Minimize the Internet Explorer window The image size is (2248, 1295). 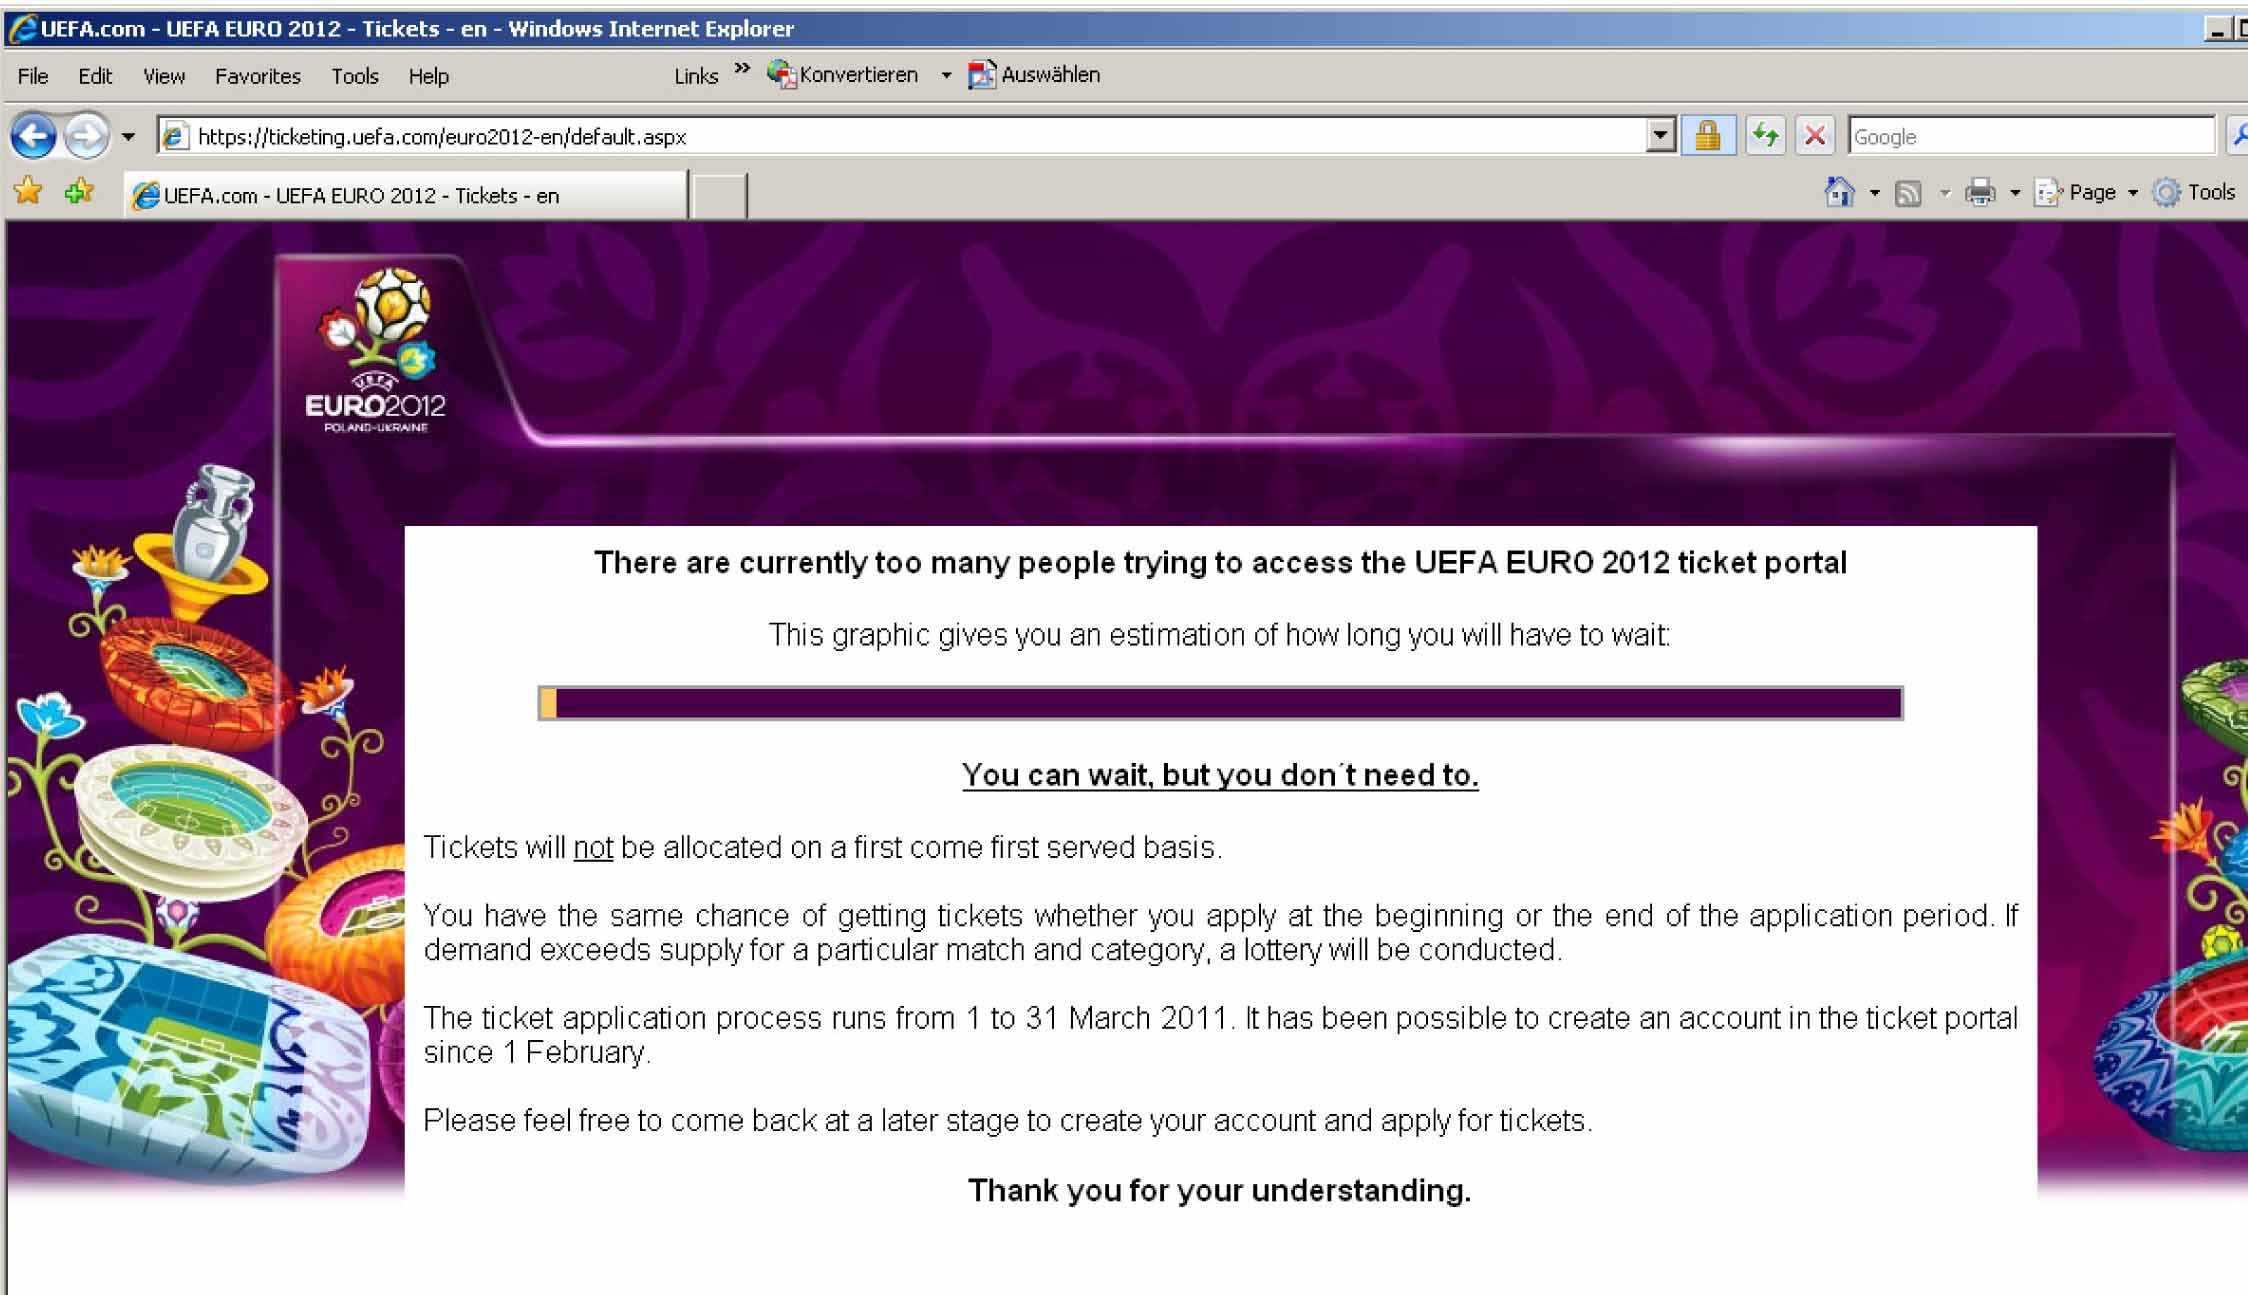[2217, 29]
